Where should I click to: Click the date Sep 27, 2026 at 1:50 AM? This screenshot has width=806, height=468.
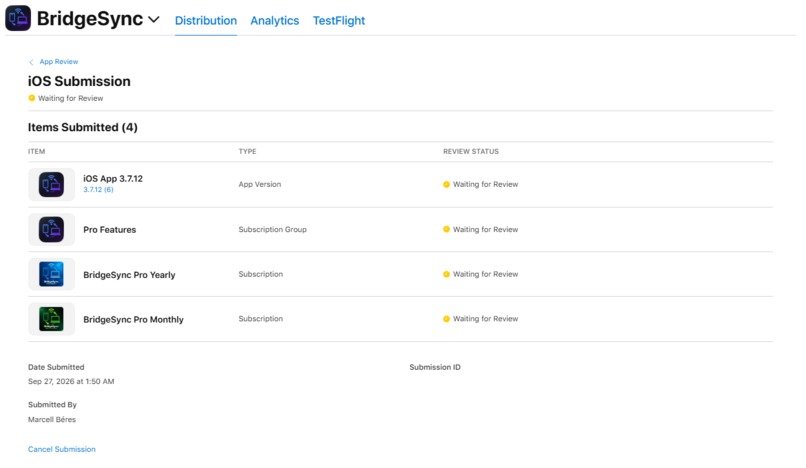pyautogui.click(x=71, y=381)
